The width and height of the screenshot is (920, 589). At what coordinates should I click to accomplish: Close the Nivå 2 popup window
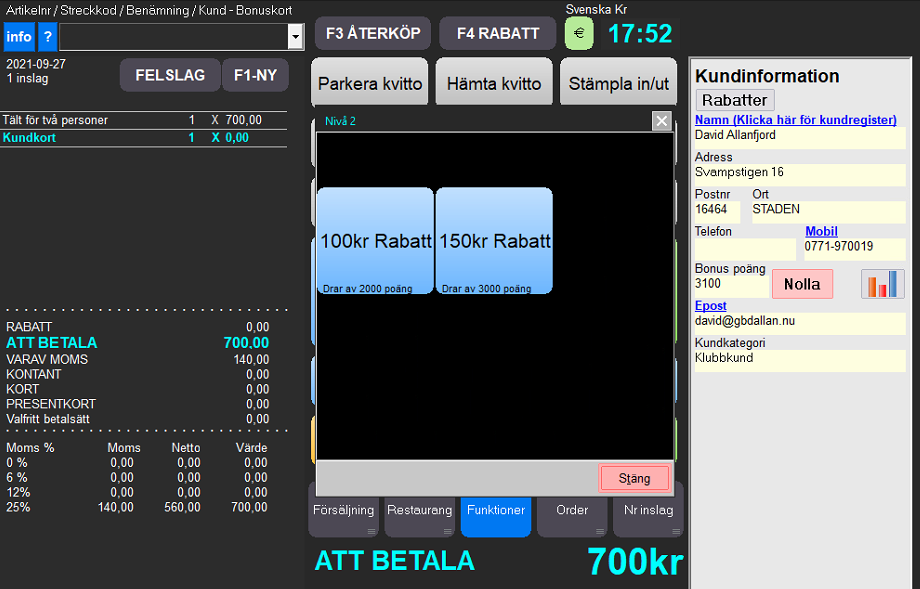pyautogui.click(x=661, y=121)
